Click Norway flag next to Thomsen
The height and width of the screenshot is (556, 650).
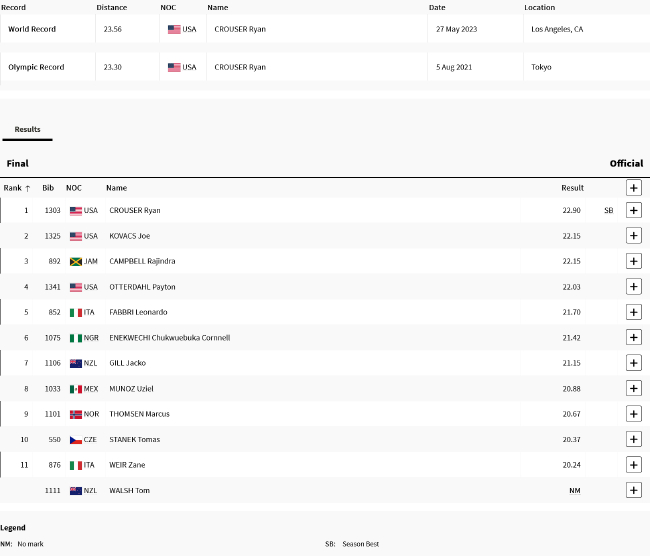(x=75, y=414)
